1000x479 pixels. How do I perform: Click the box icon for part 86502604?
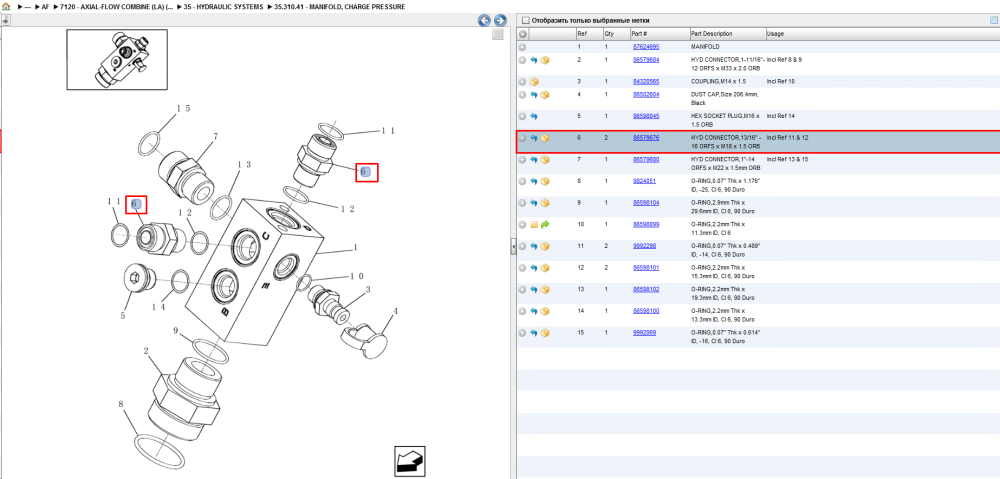[x=545, y=94]
